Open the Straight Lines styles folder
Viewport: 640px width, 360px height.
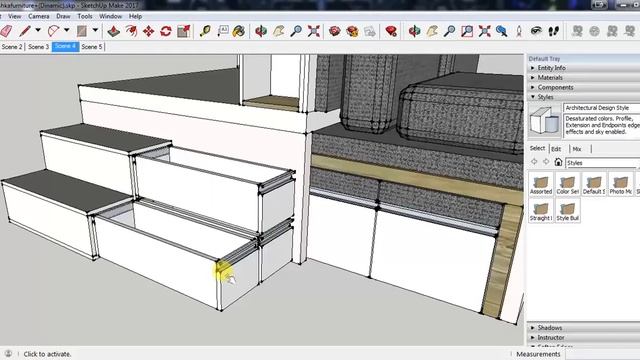pyautogui.click(x=541, y=211)
